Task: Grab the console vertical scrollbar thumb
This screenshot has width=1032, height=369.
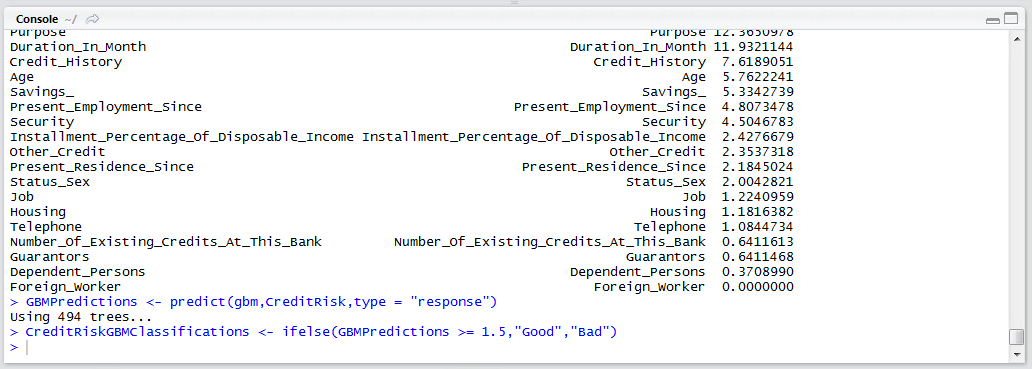Action: click(1016, 337)
